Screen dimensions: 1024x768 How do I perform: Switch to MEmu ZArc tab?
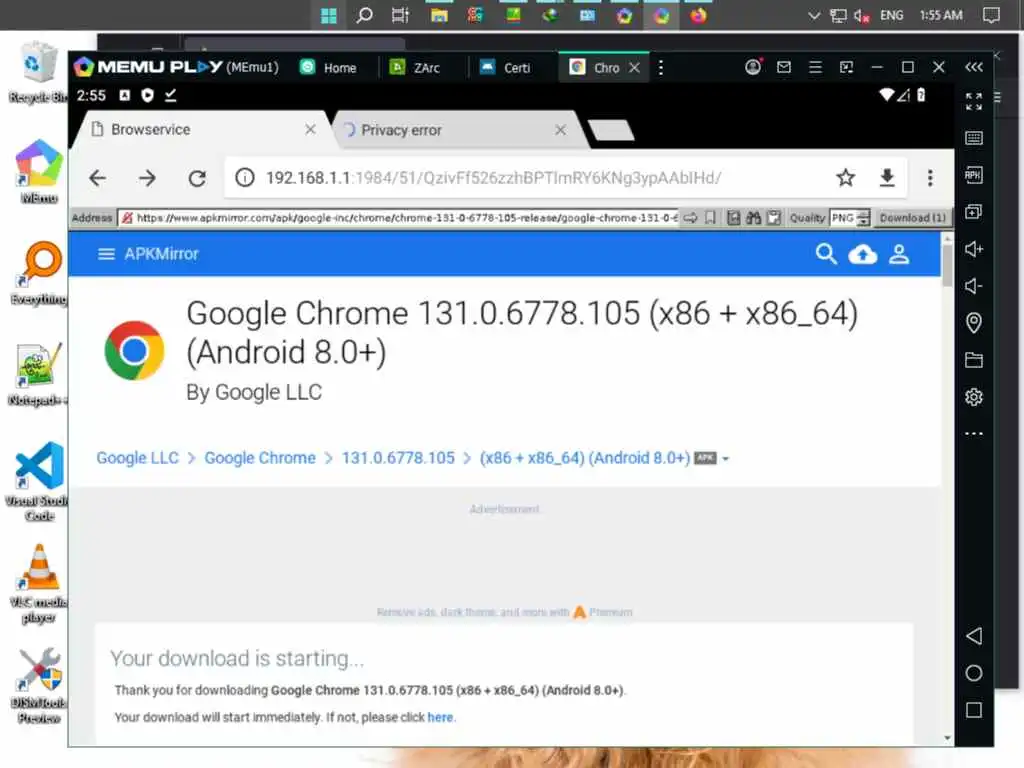pos(416,67)
